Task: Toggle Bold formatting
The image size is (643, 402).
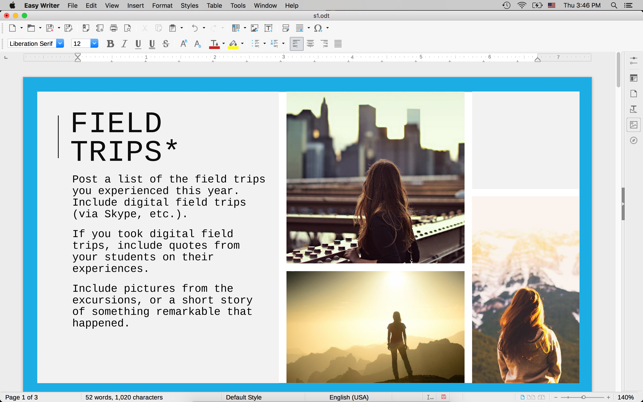Action: coord(110,44)
